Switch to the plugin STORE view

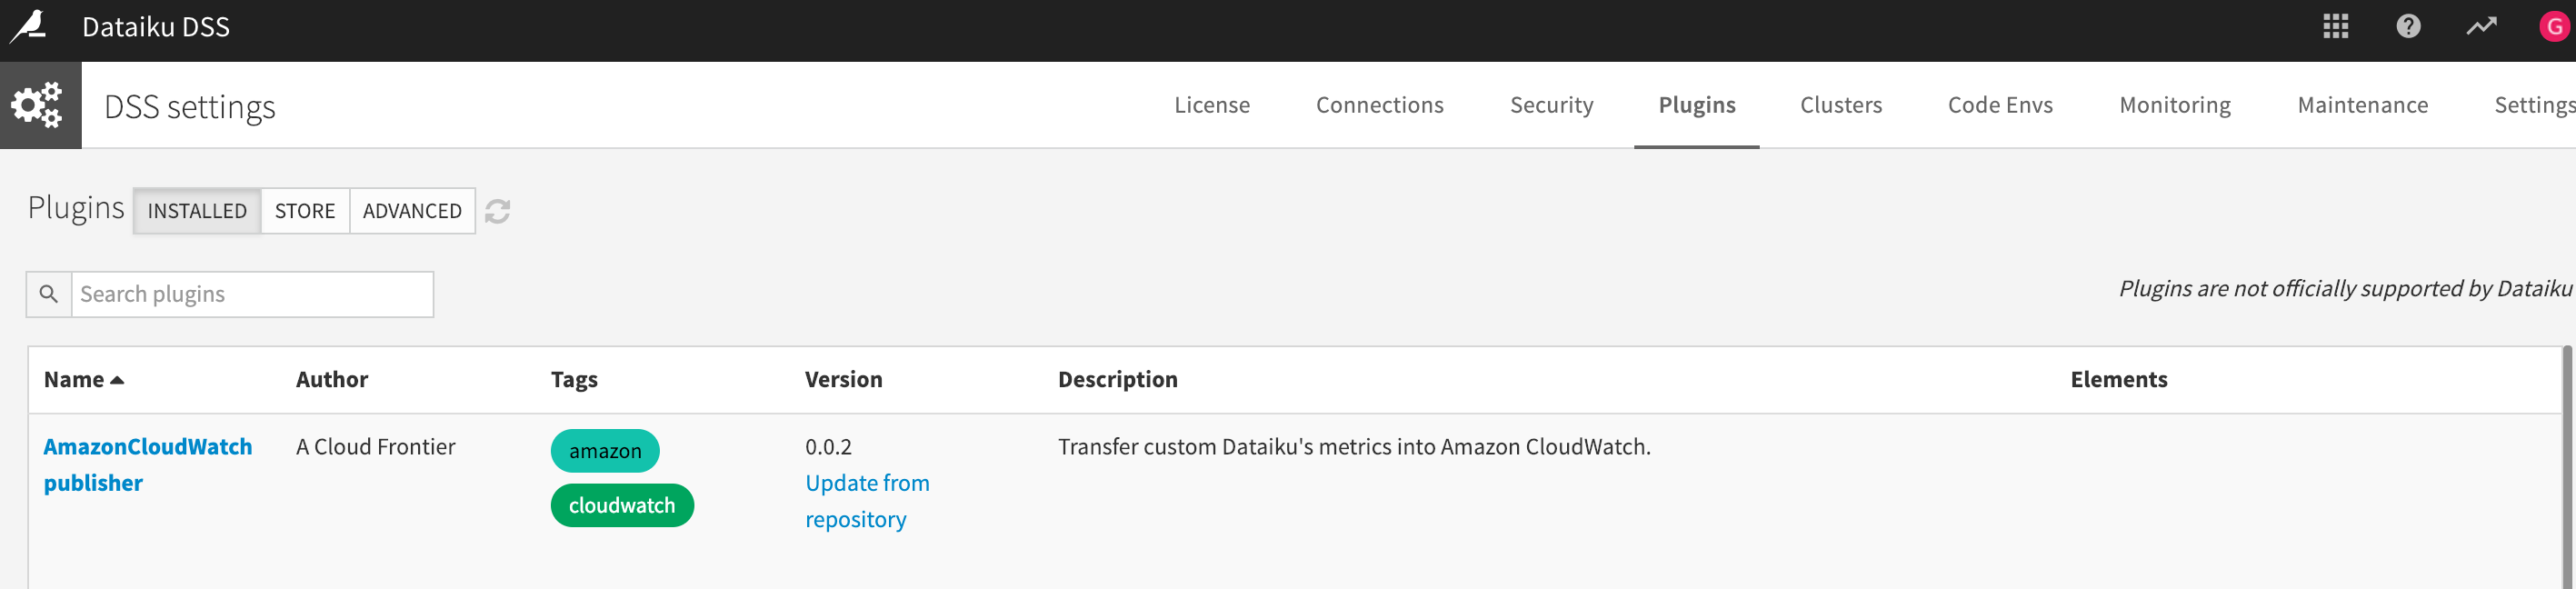point(305,211)
